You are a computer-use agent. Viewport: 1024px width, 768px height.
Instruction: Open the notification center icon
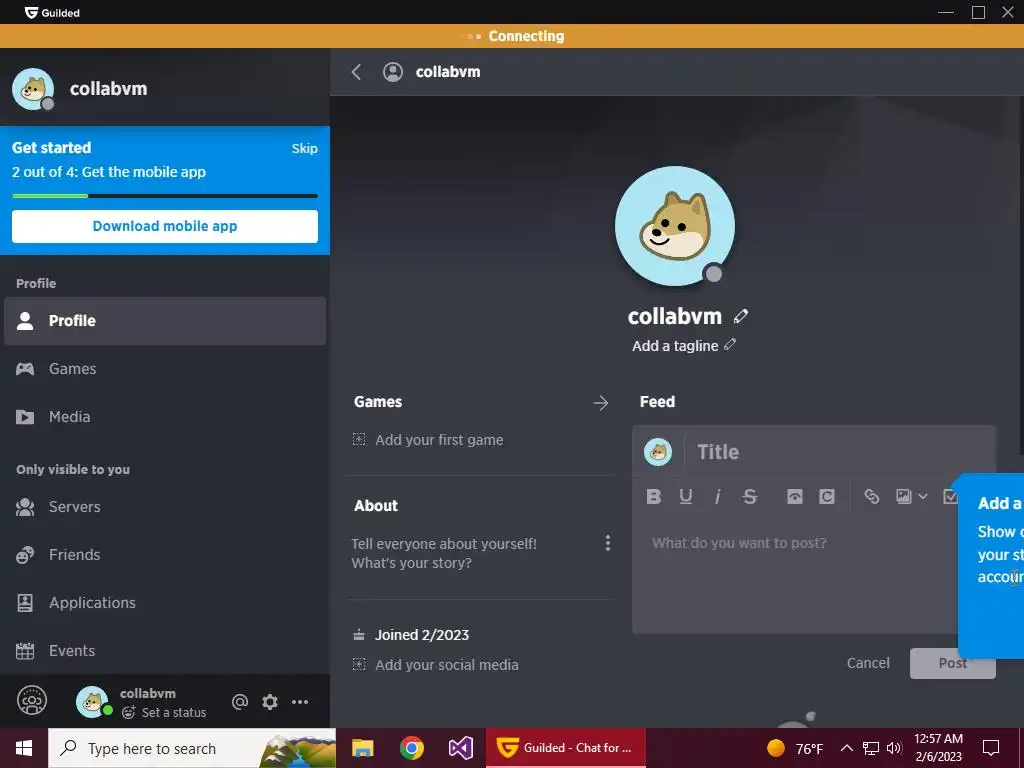tap(991, 748)
